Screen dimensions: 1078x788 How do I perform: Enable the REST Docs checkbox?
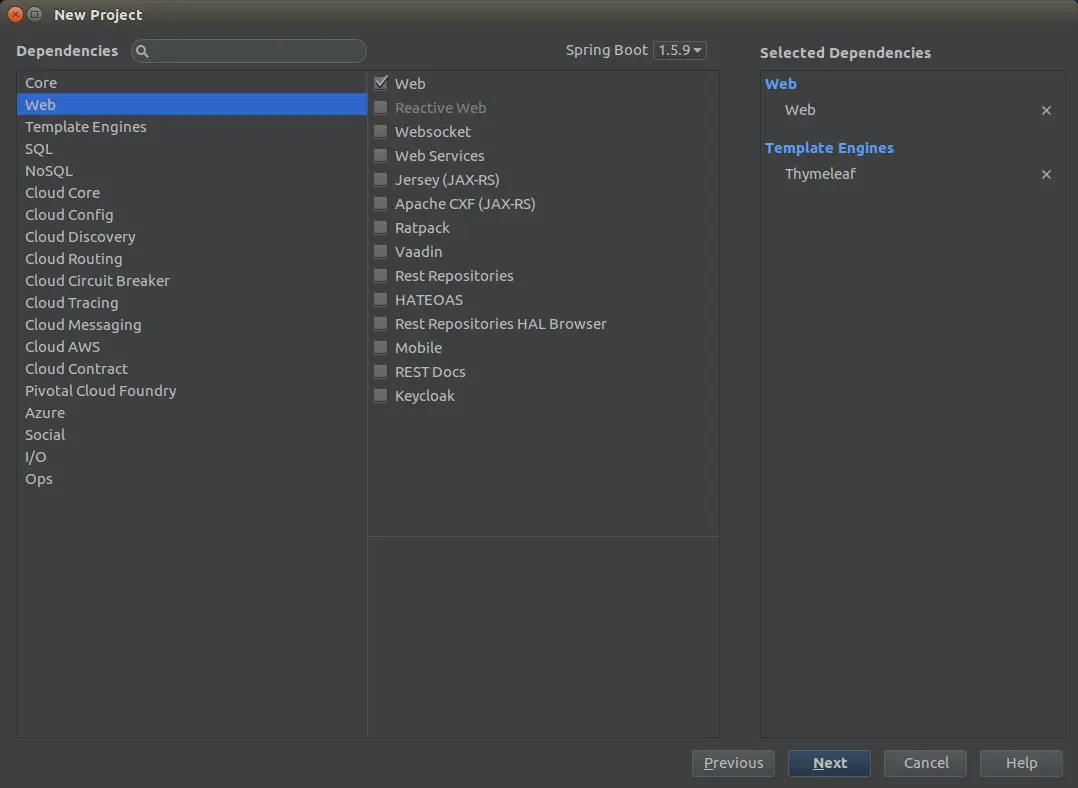pyautogui.click(x=380, y=372)
